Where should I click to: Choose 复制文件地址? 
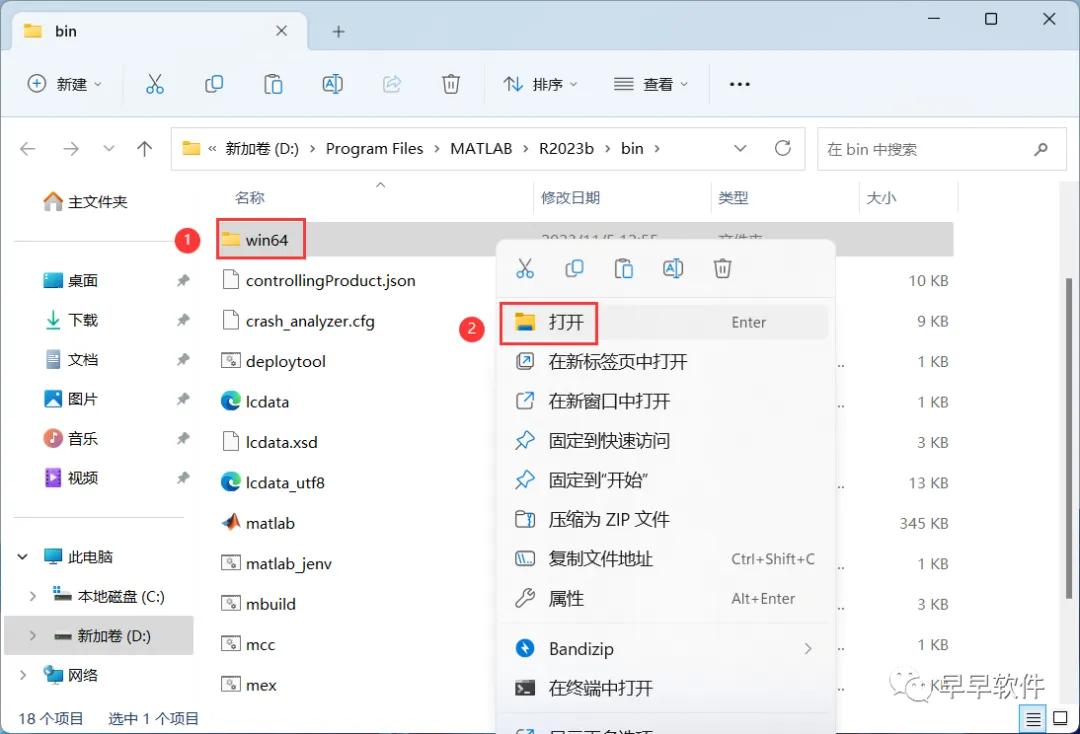coord(665,559)
